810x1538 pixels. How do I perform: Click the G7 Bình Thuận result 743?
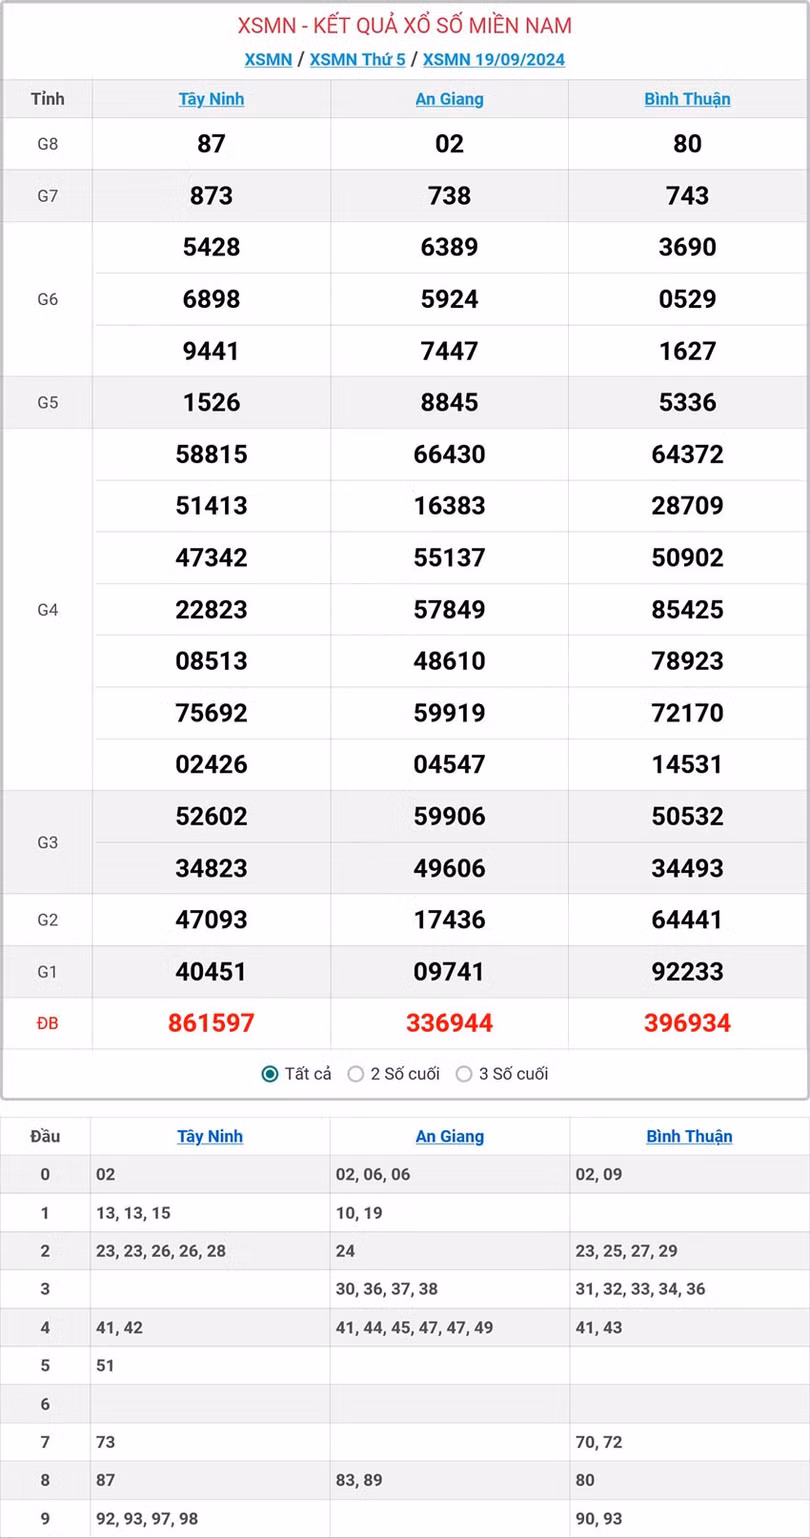tap(687, 196)
